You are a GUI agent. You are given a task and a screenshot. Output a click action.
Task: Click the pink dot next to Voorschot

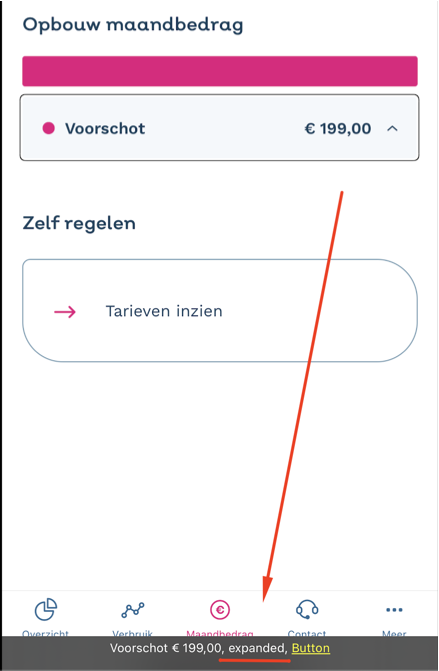(49, 128)
